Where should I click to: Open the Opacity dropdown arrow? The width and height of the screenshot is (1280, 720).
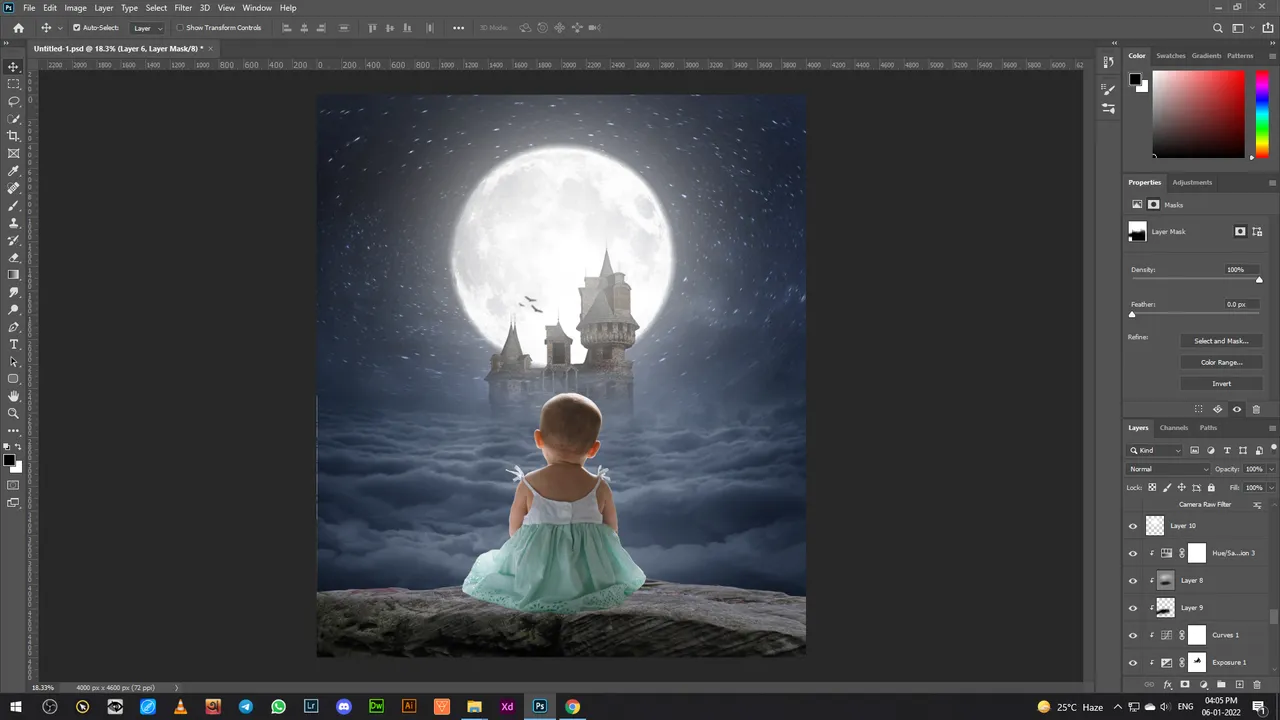point(1271,469)
